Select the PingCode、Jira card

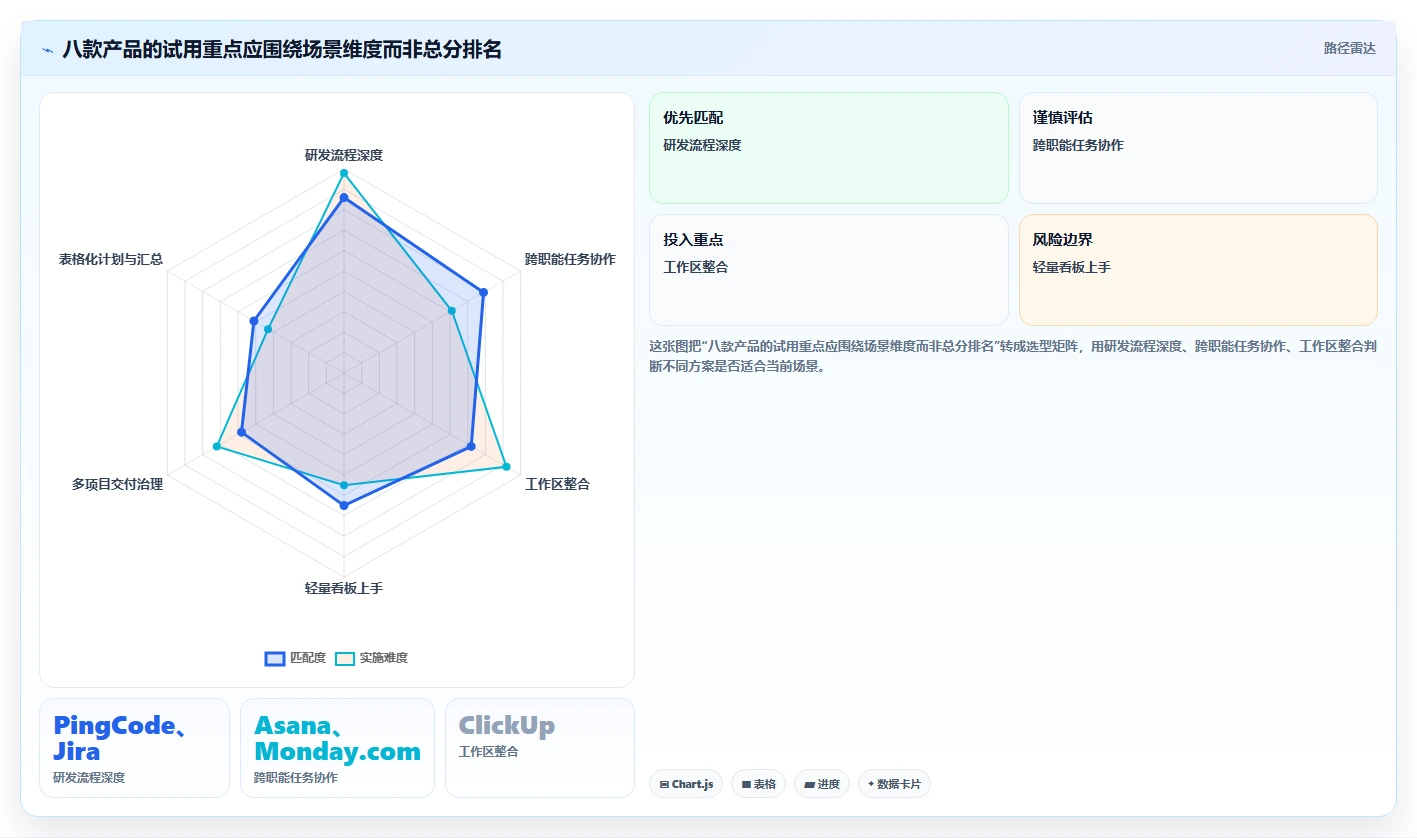pyautogui.click(x=135, y=748)
